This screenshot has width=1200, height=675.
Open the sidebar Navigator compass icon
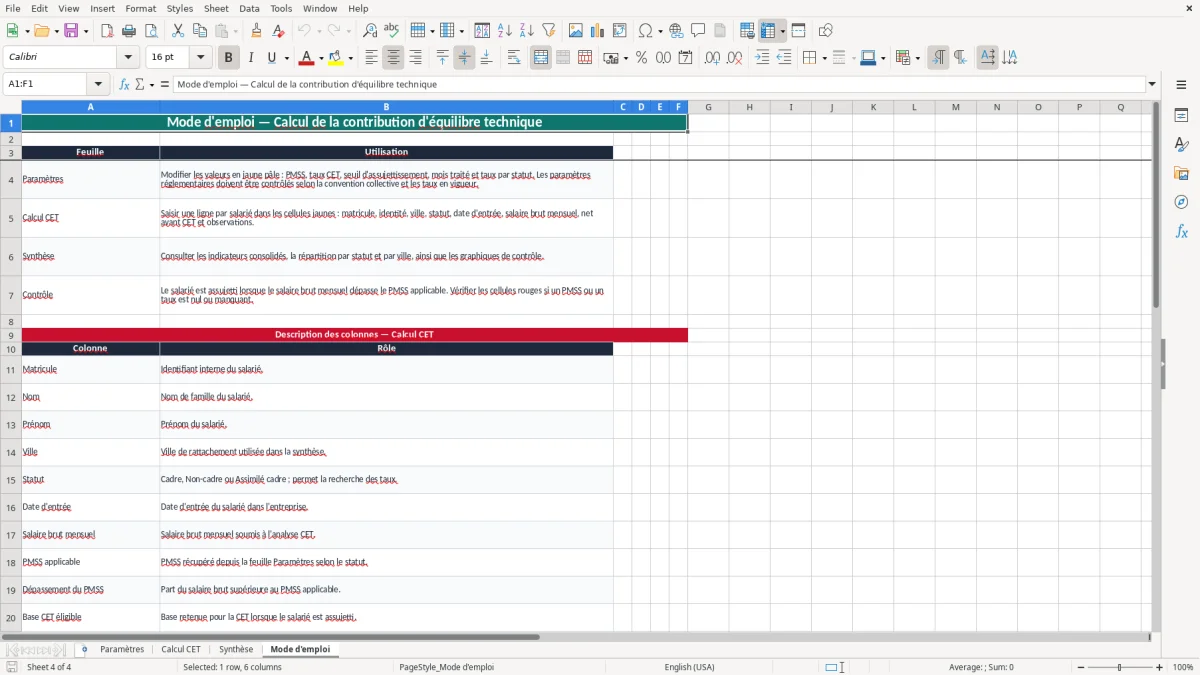point(1181,202)
